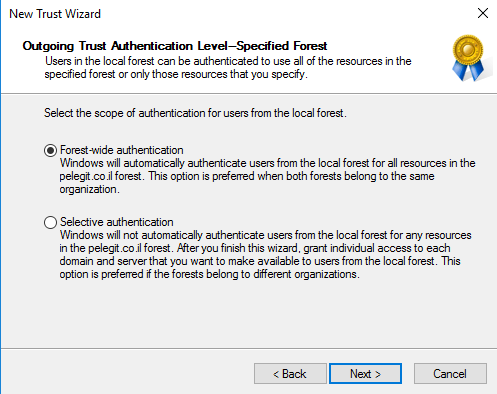This screenshot has width=497, height=394.
Task: Cancel the New Trust Wizard
Action: point(450,374)
